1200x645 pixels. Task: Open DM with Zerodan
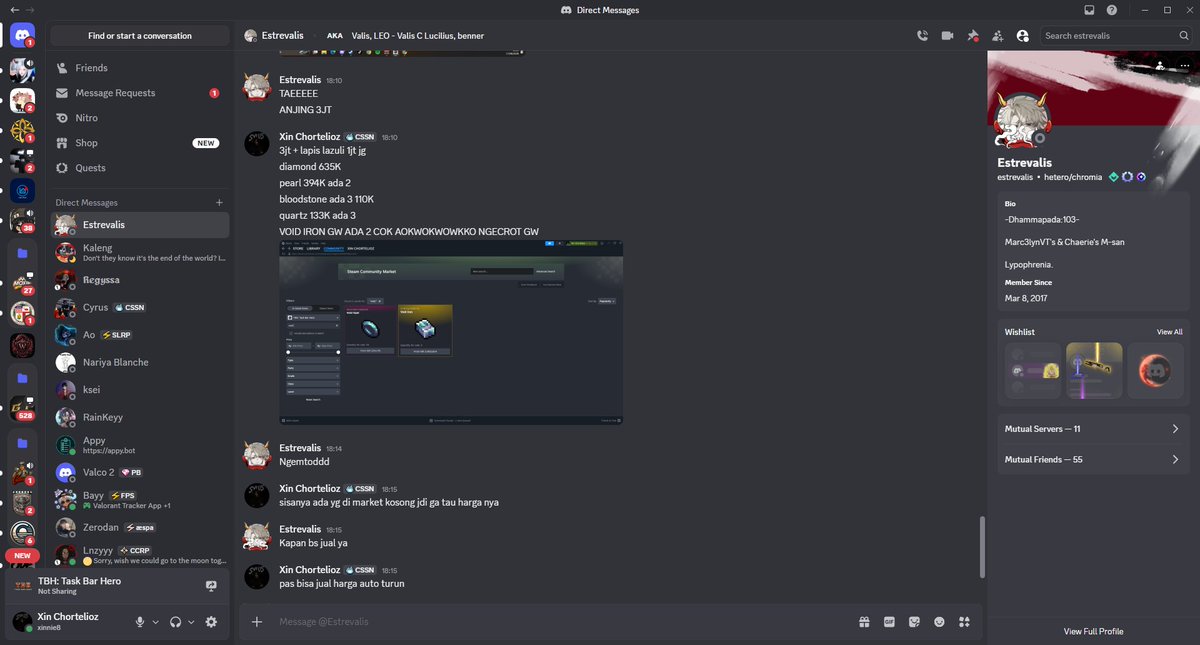pyautogui.click(x=140, y=527)
